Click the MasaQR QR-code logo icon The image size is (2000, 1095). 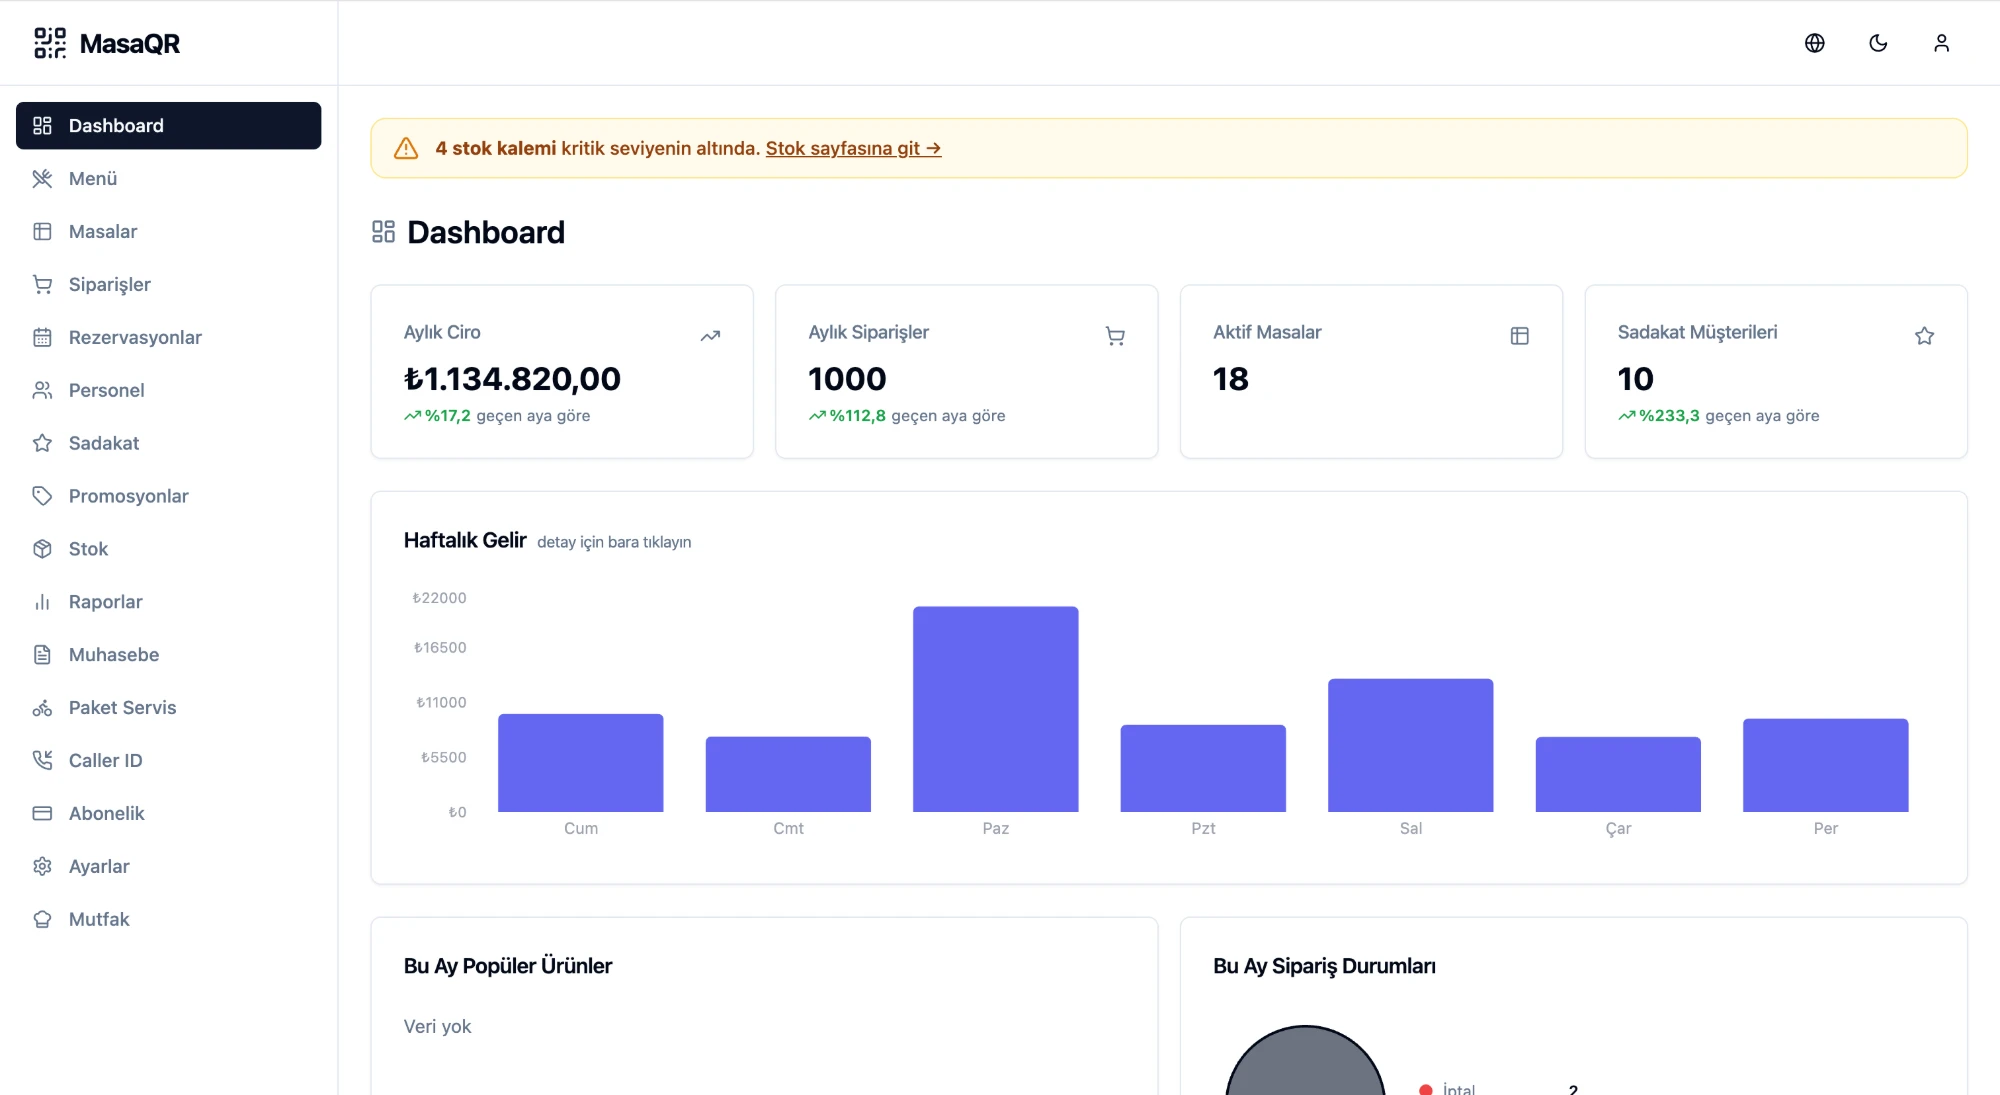(x=50, y=43)
